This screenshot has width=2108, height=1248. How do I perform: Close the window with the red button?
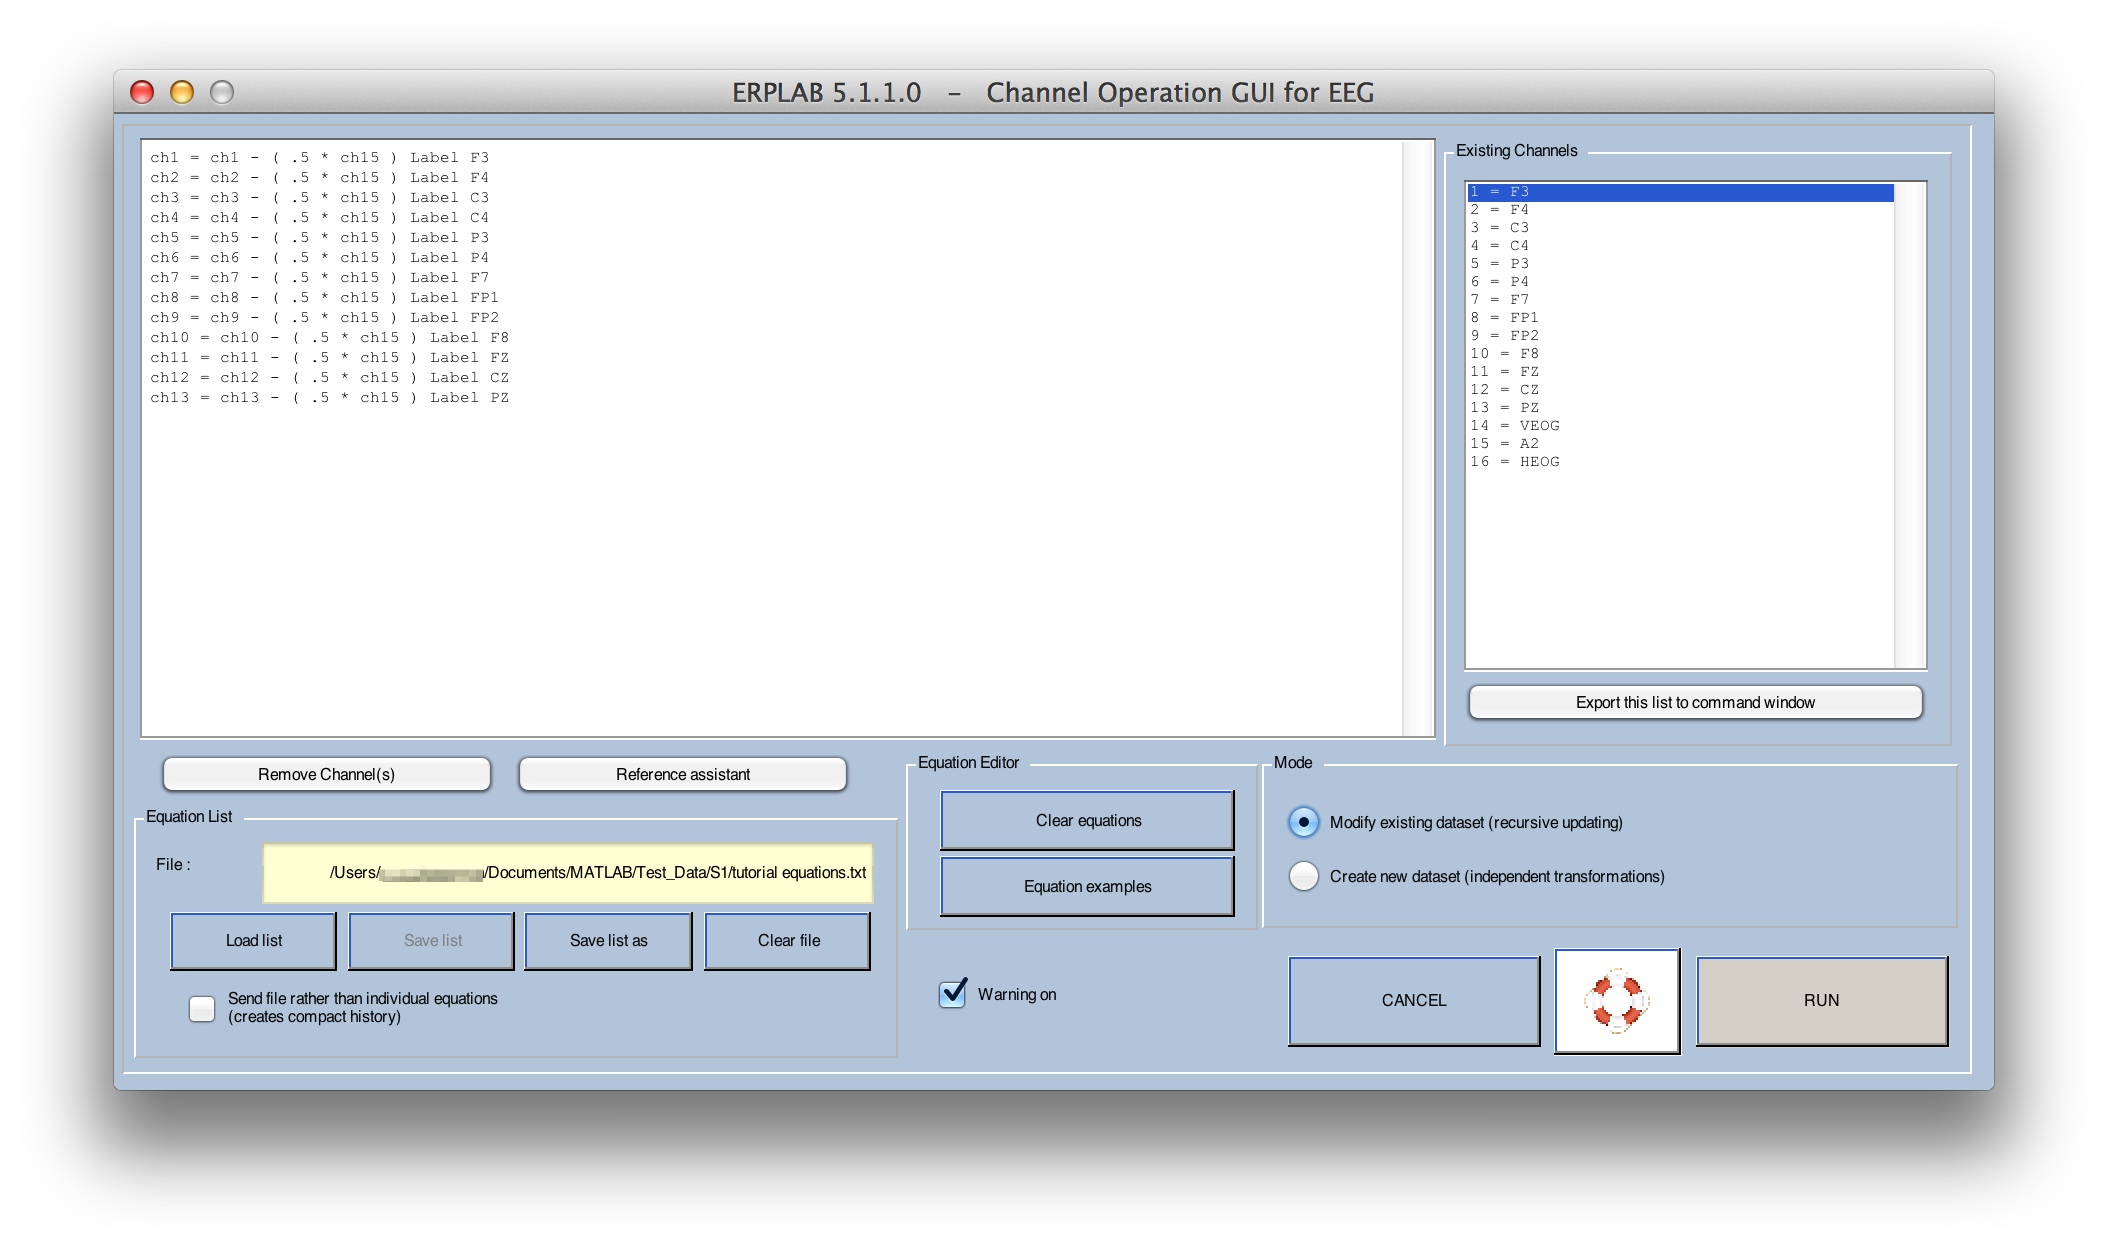point(142,92)
